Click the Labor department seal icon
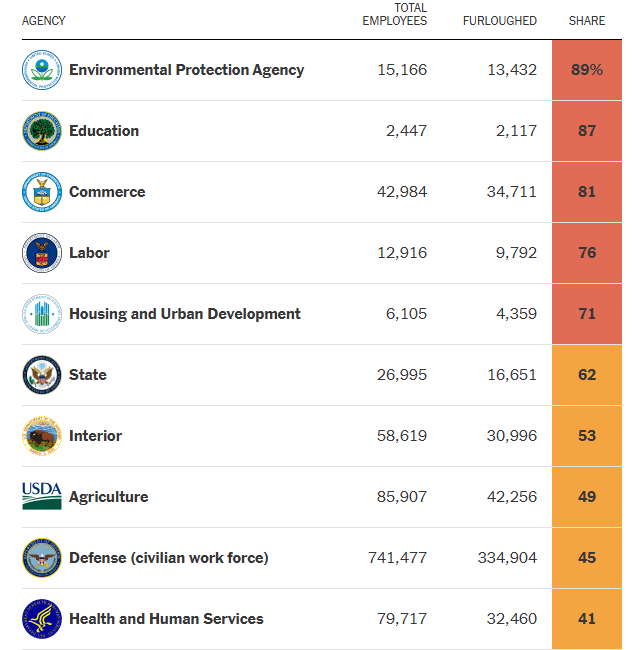640x650 pixels. (x=42, y=253)
